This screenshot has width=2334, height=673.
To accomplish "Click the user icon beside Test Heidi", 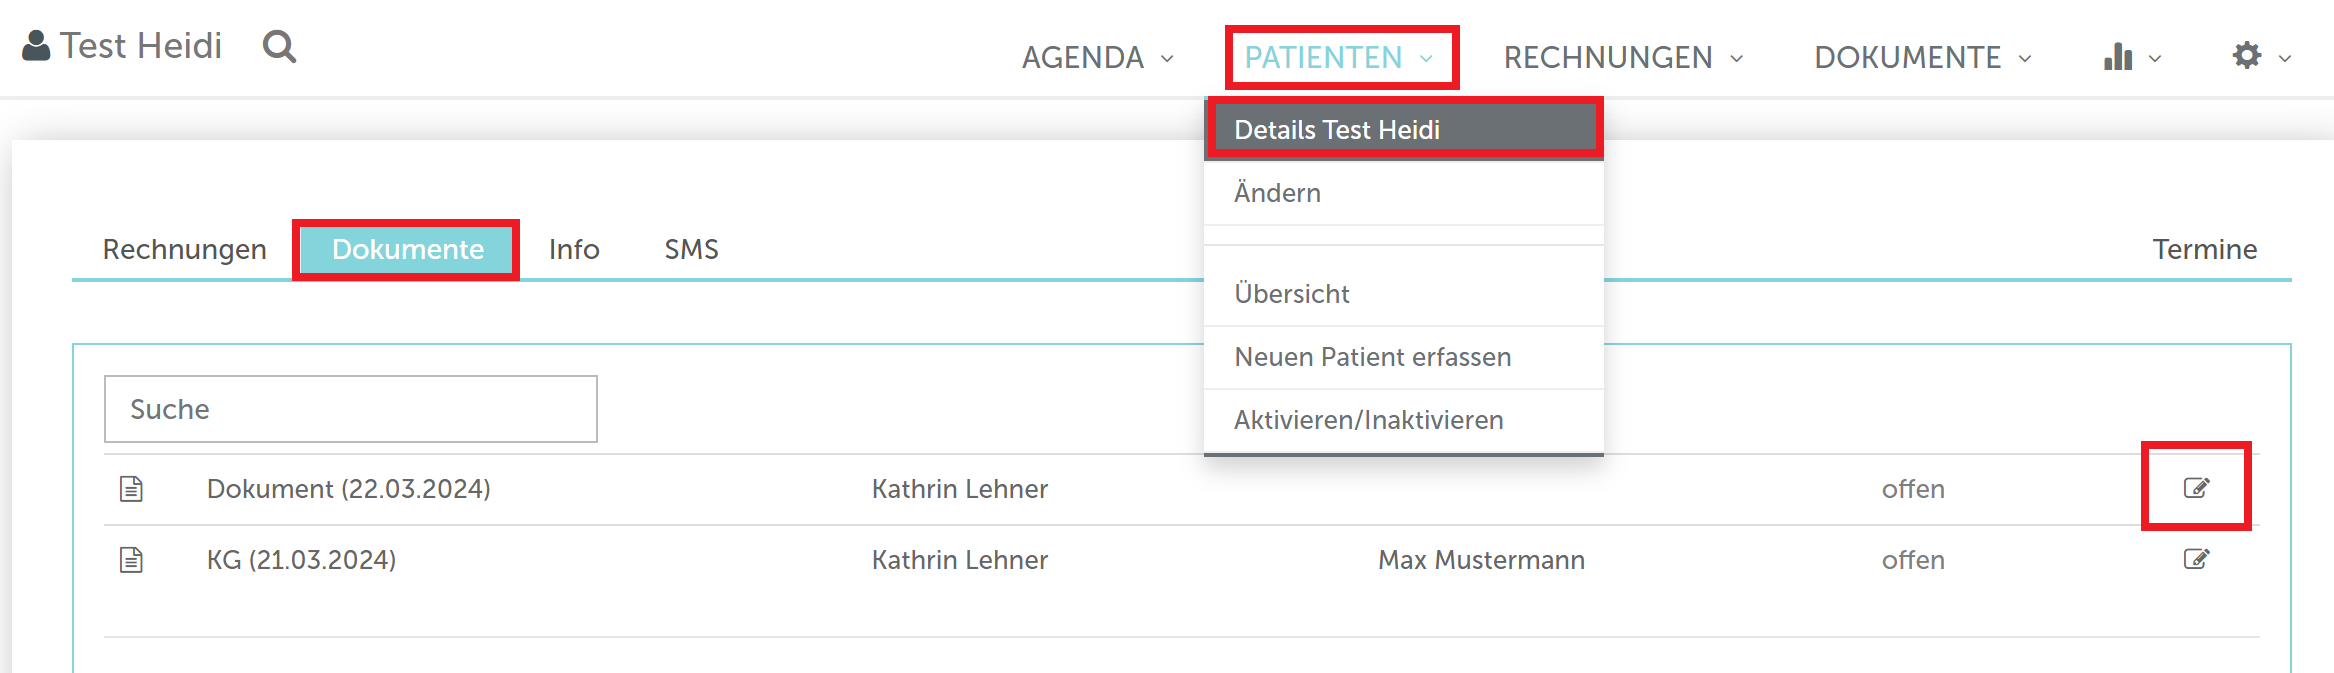I will pyautogui.click(x=36, y=46).
